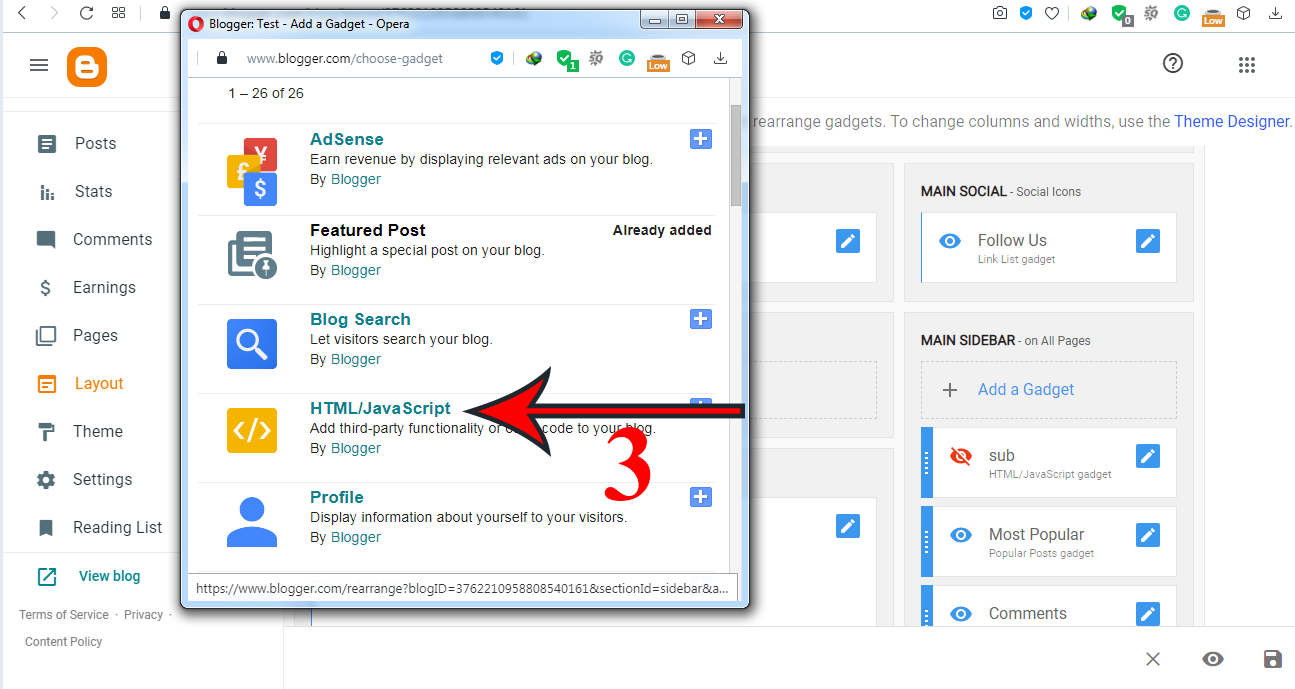Reload the main browser page
Screen dimensions: 1295x689
[x=86, y=13]
